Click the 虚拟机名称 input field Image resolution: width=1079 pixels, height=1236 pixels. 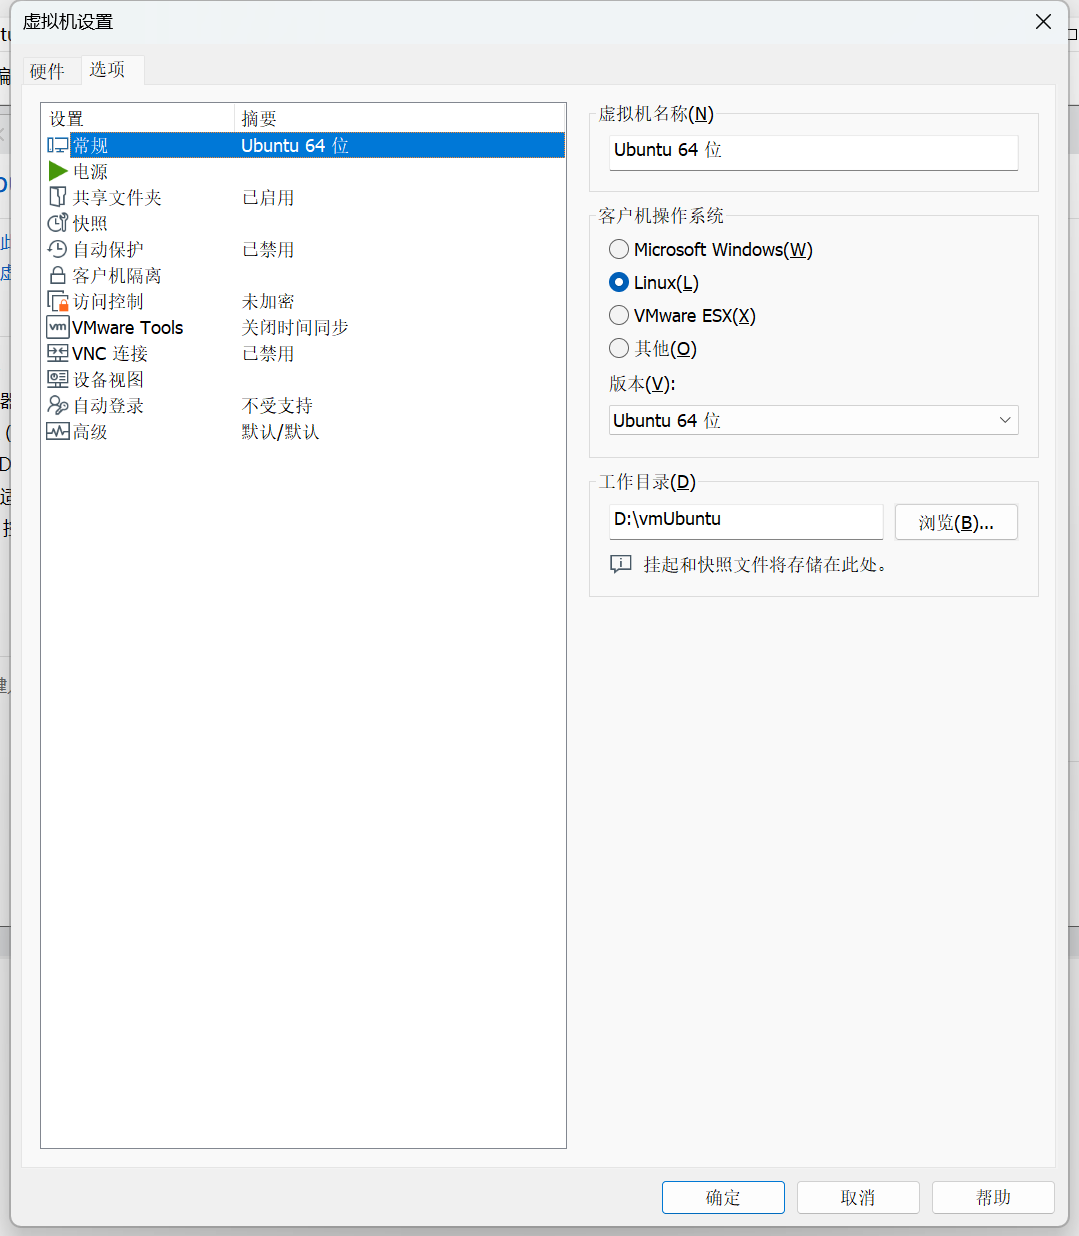click(x=814, y=153)
